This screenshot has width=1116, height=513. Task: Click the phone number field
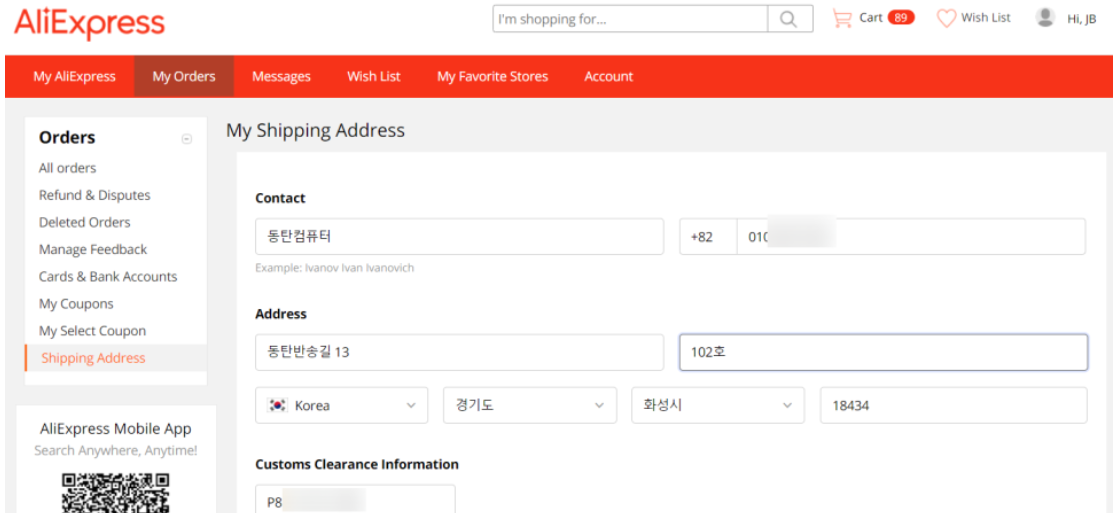[x=911, y=236]
